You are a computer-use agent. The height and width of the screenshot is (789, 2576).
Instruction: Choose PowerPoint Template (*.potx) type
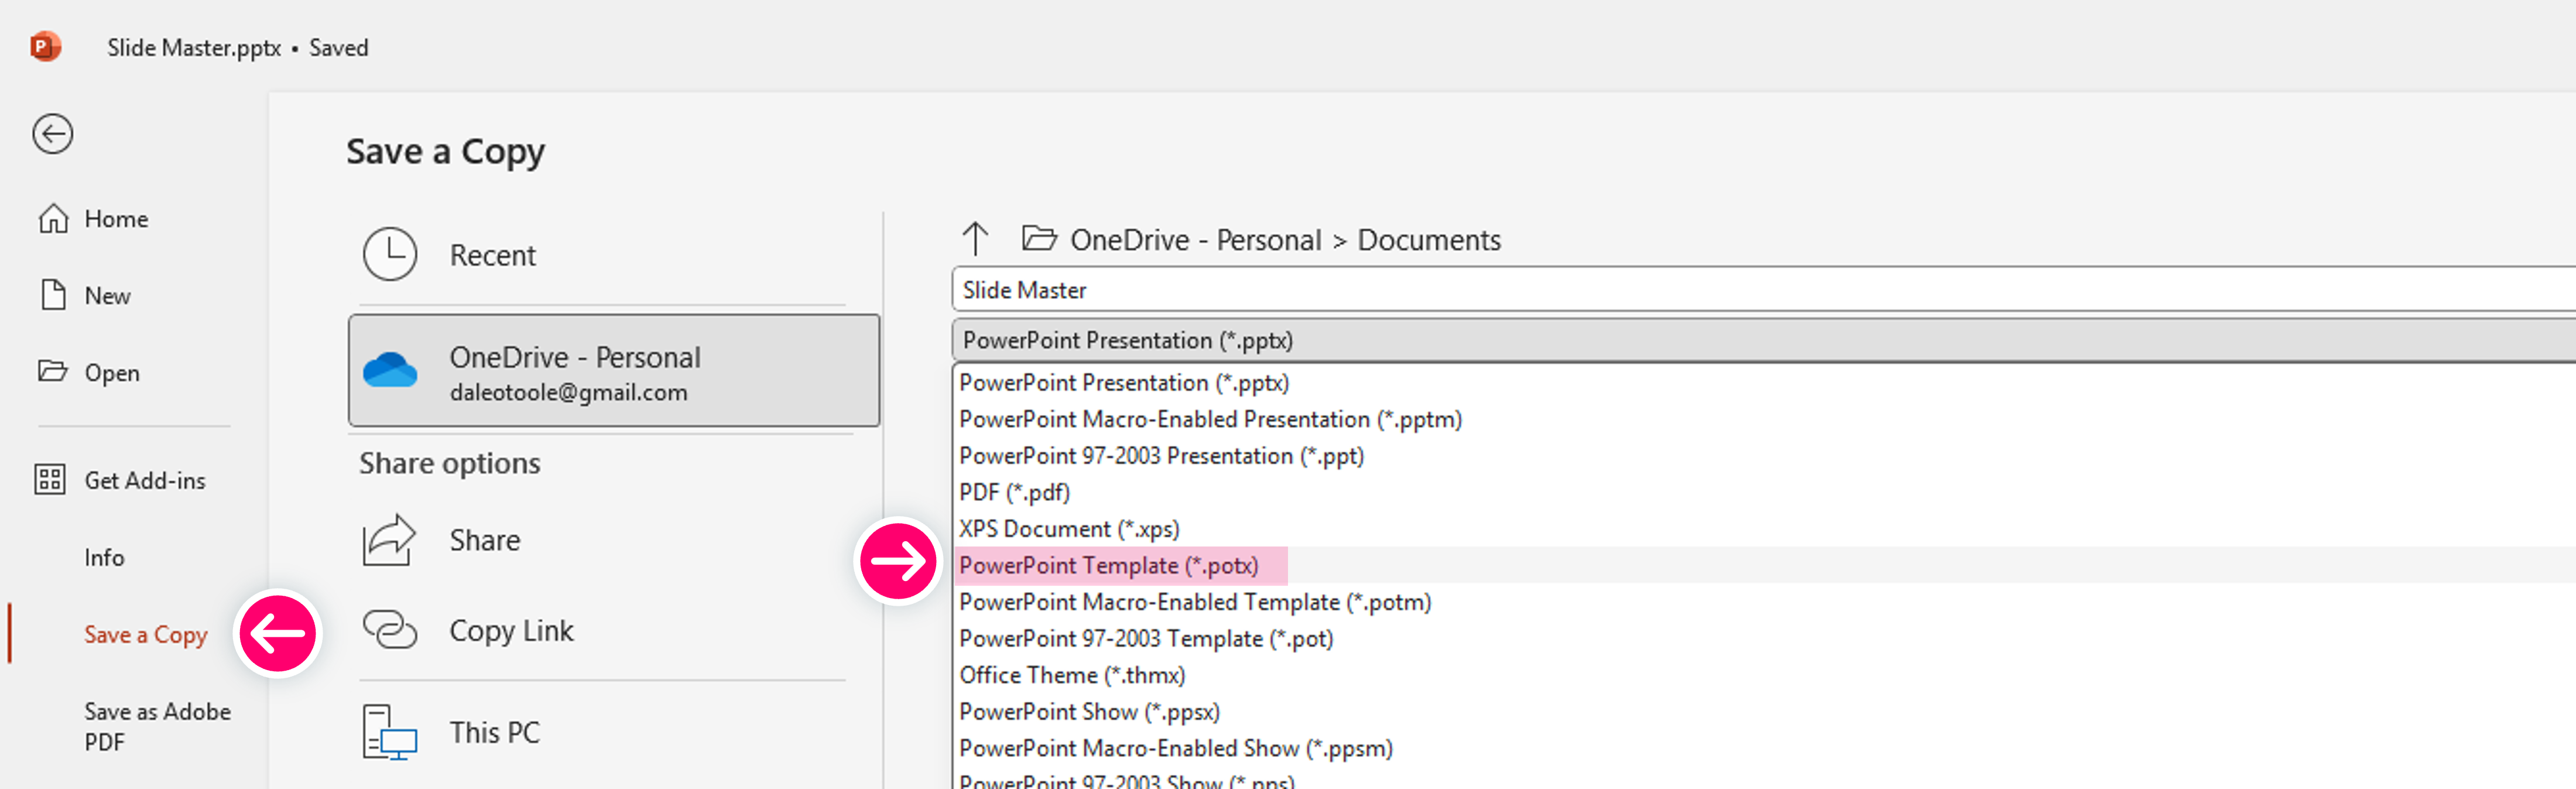click(1108, 566)
